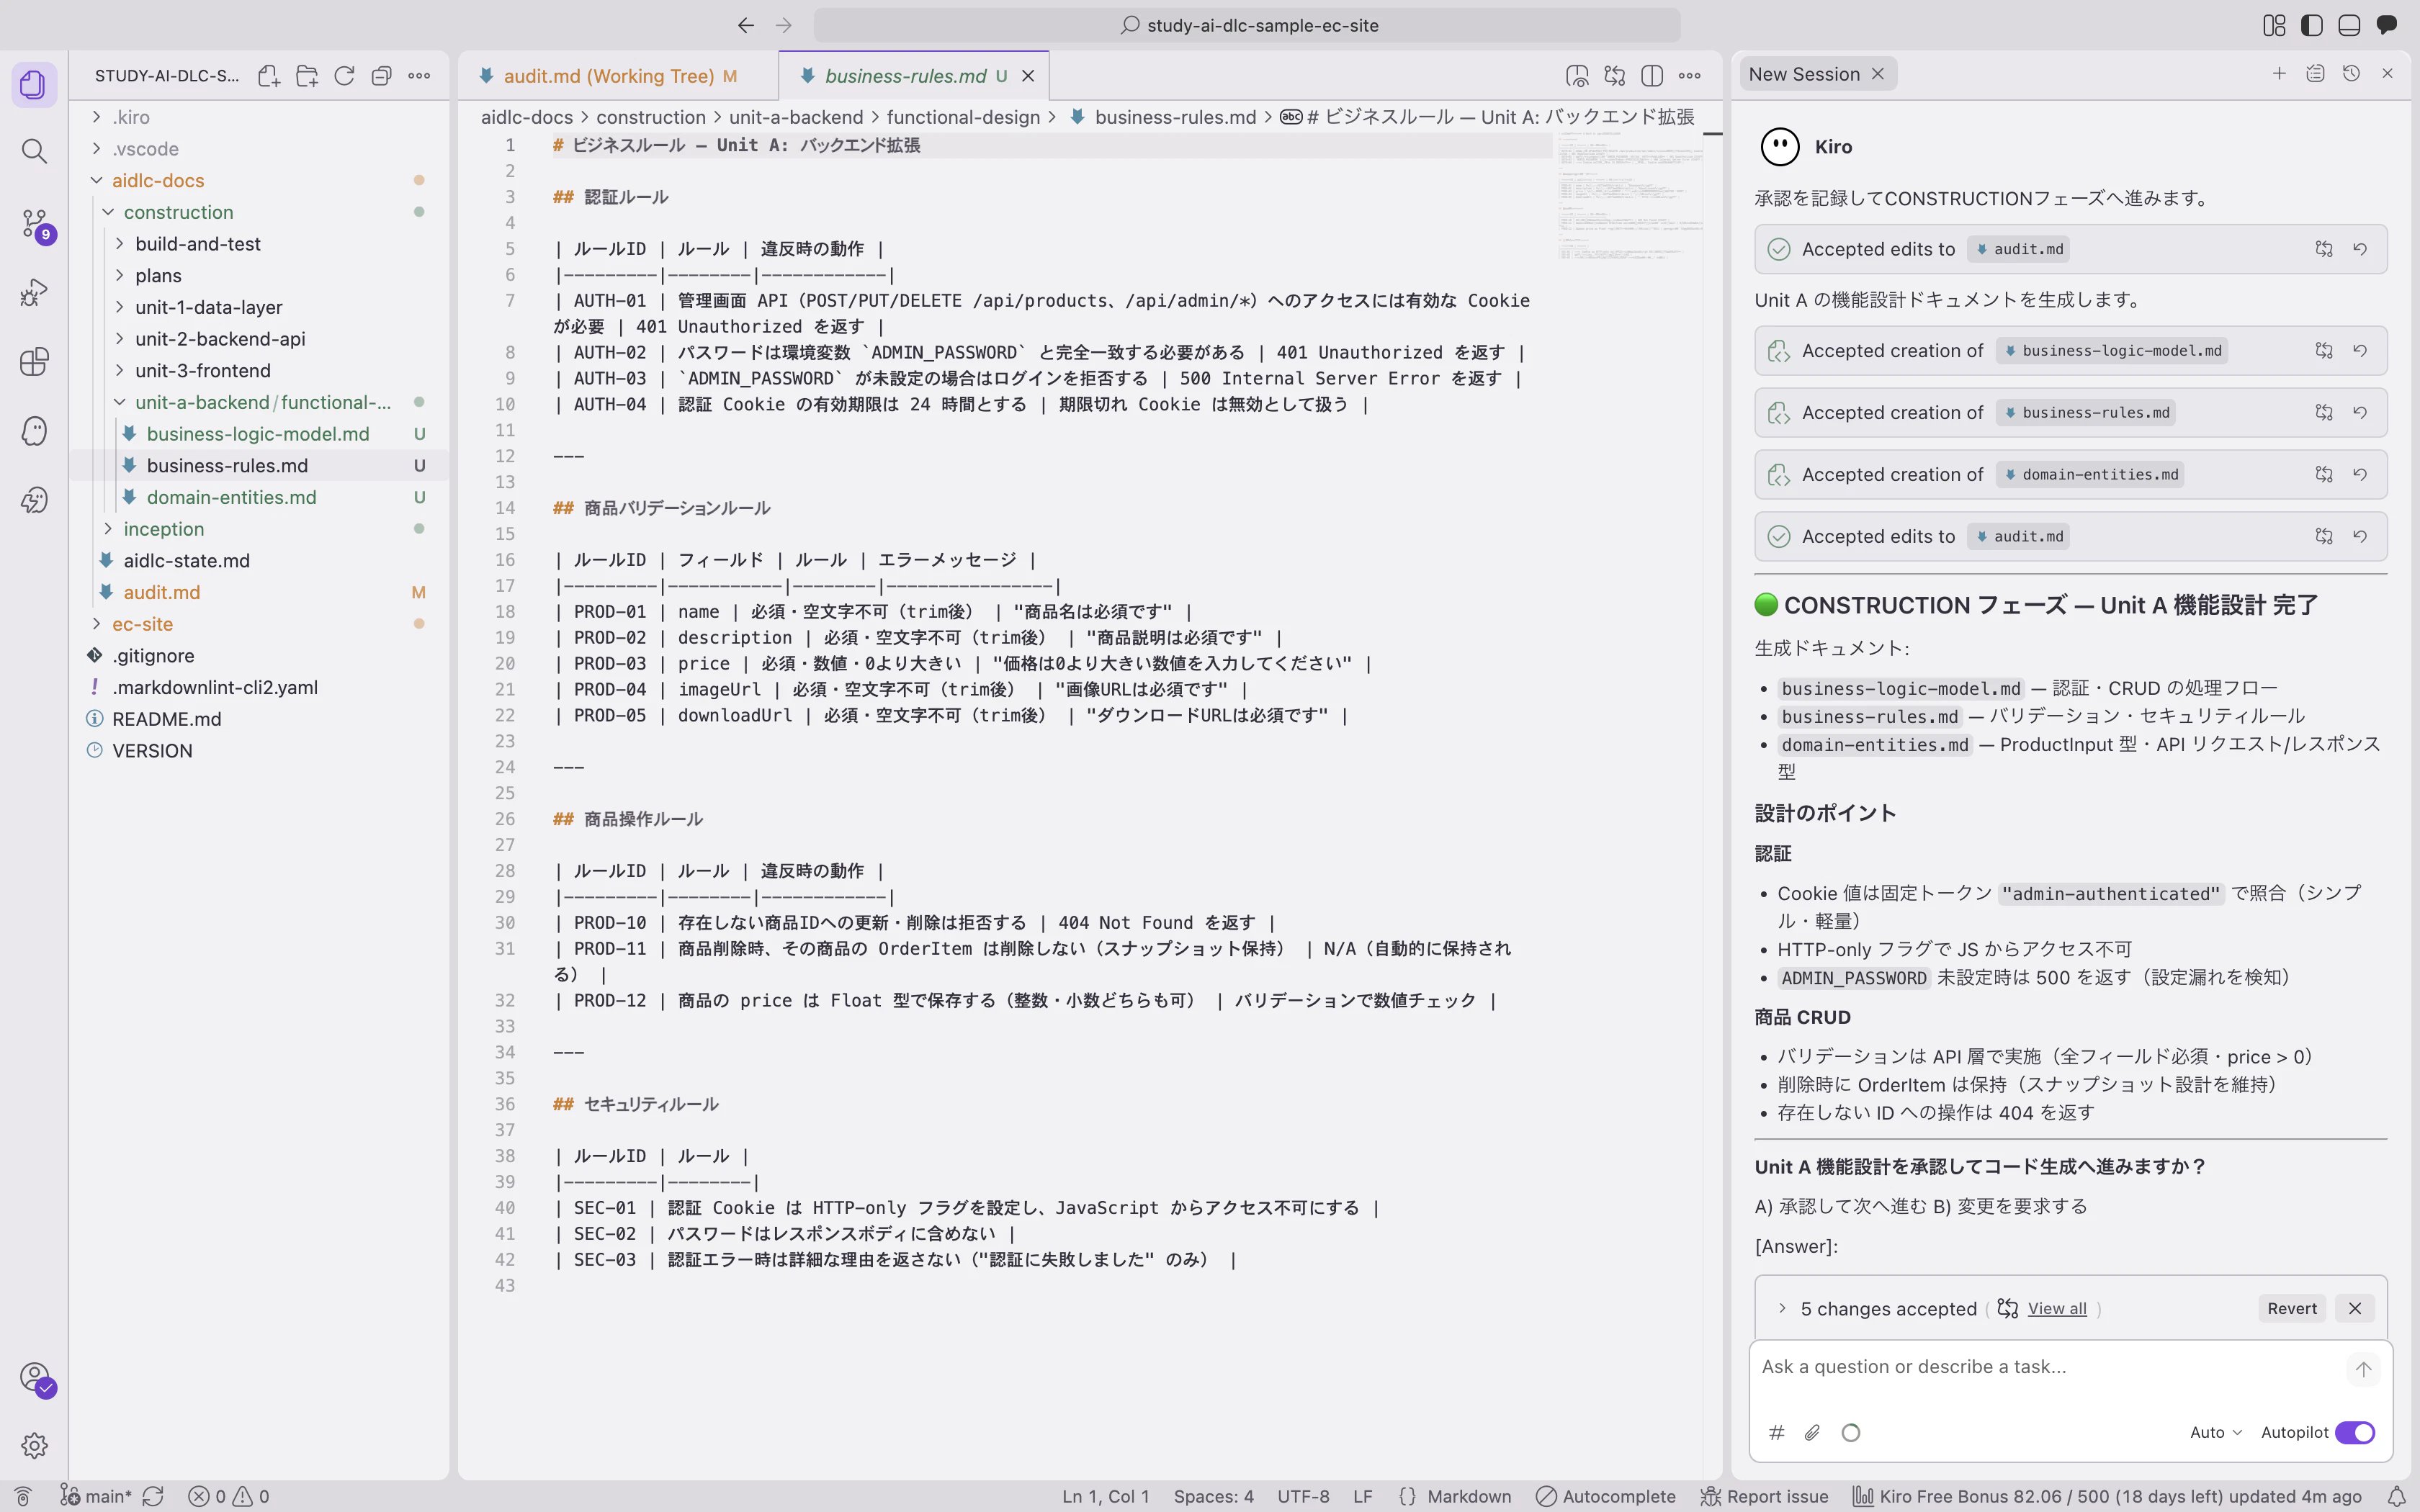Open Kiro session history
2420x1512 pixels.
2351,74
